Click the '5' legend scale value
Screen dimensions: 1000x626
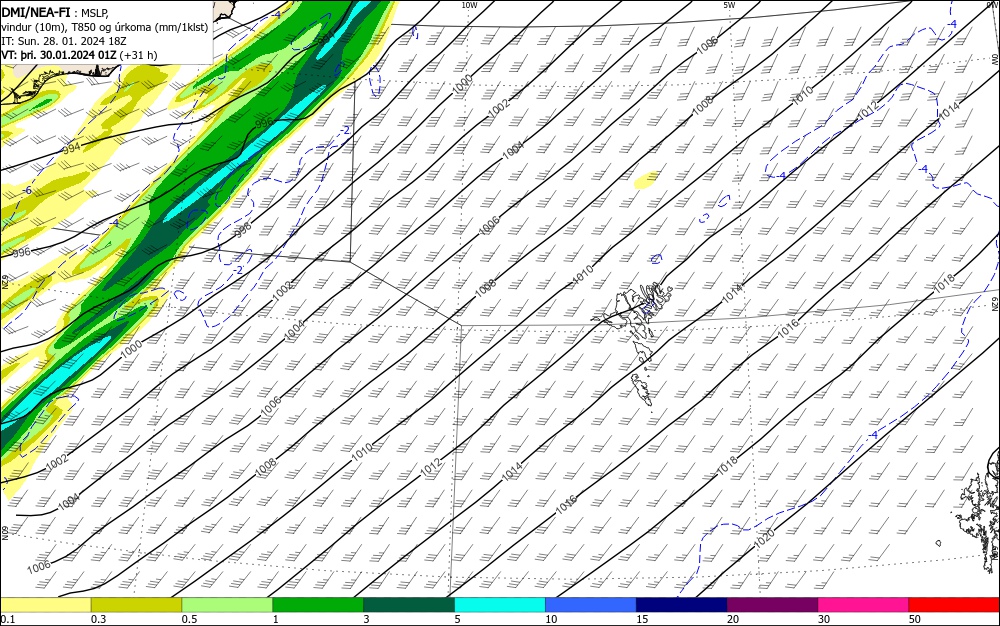tap(457, 619)
